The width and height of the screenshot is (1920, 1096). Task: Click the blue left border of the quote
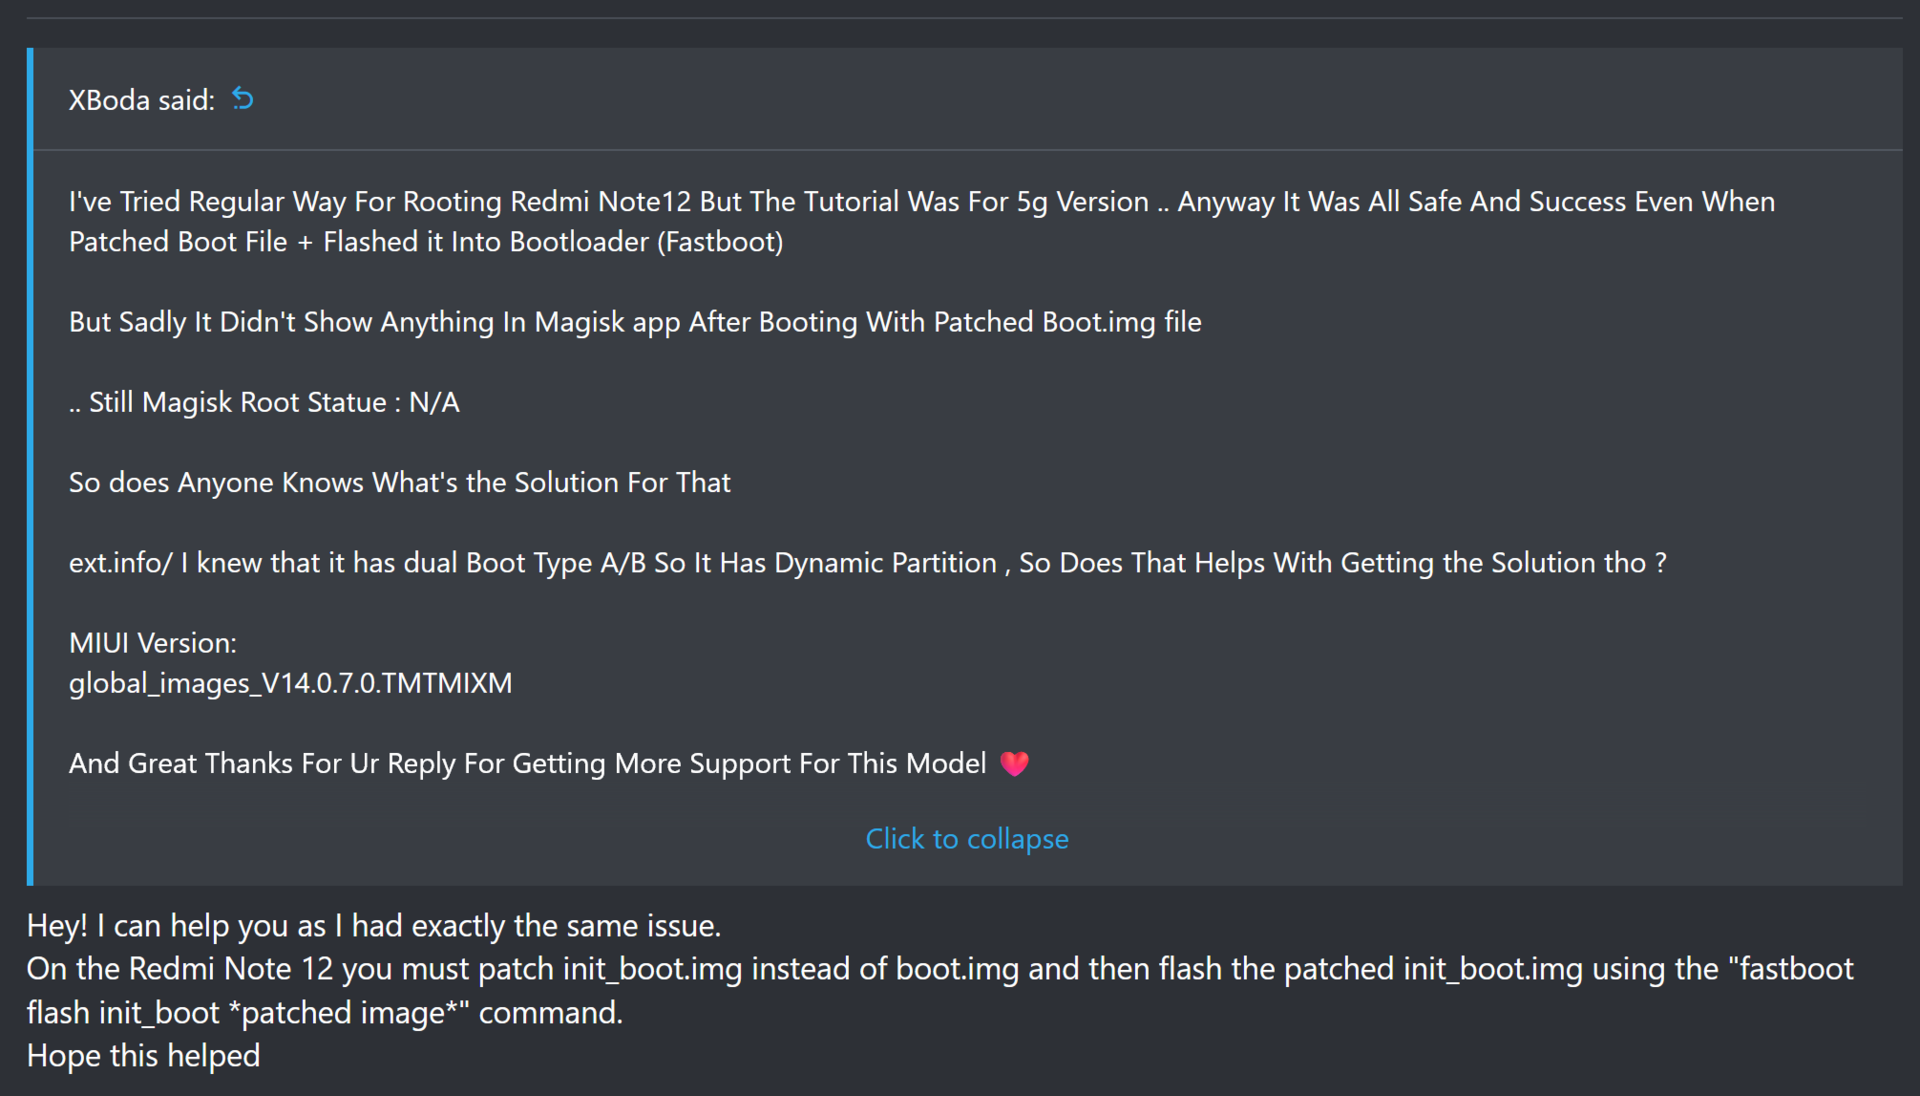(x=30, y=466)
